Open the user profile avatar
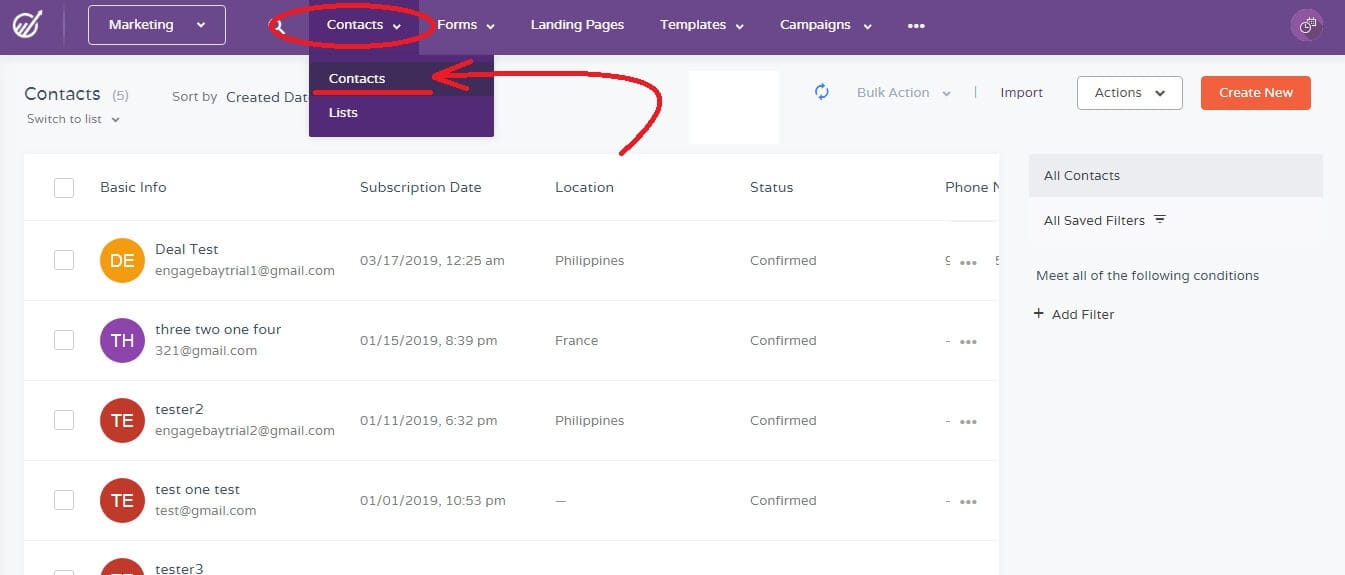 [x=1307, y=26]
